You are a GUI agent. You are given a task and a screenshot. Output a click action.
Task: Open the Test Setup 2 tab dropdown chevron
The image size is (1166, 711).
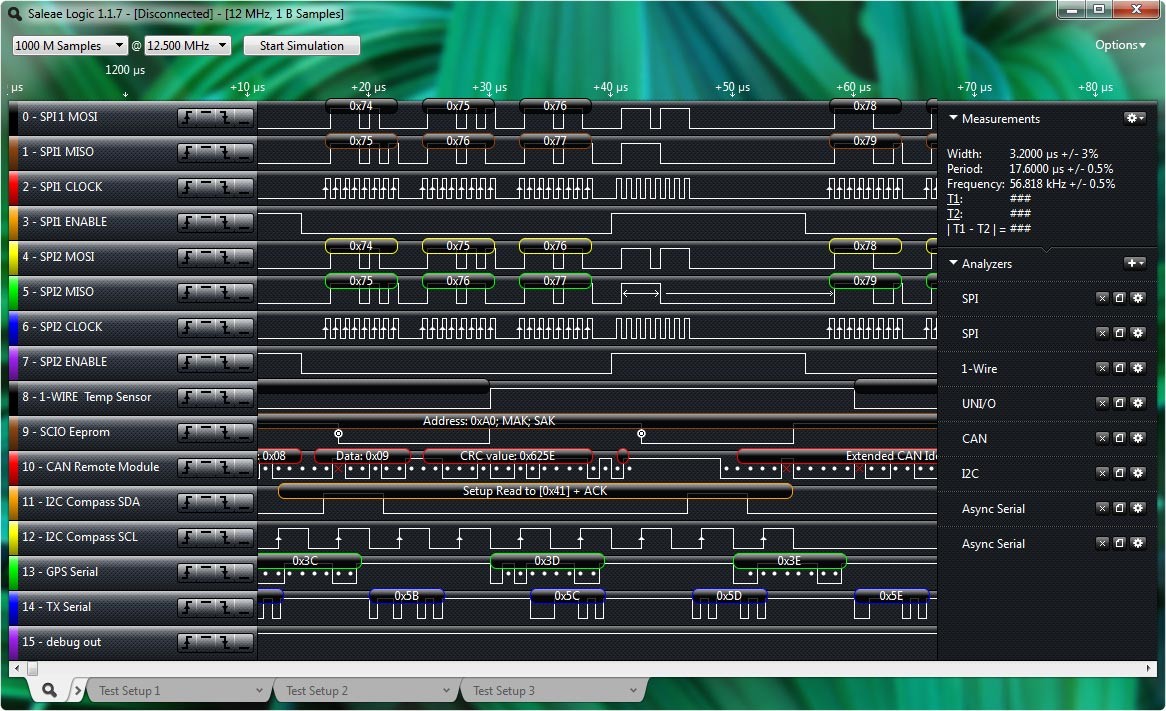(446, 691)
